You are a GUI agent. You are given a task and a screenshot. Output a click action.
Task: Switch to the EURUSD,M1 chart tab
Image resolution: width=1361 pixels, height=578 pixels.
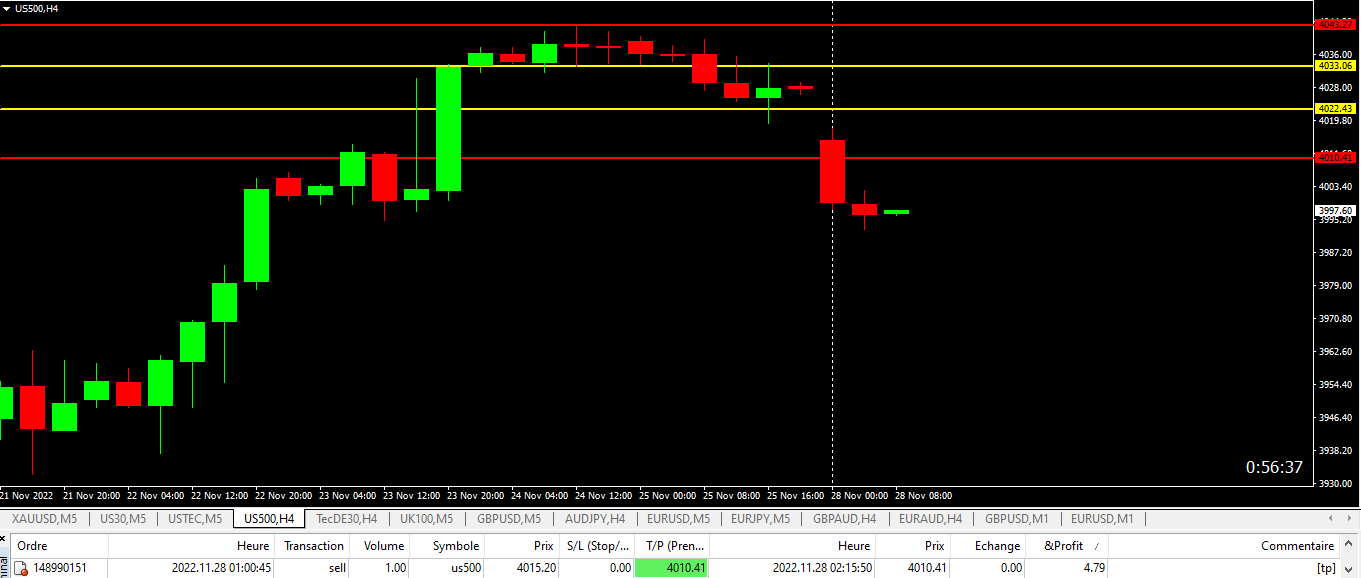1101,518
